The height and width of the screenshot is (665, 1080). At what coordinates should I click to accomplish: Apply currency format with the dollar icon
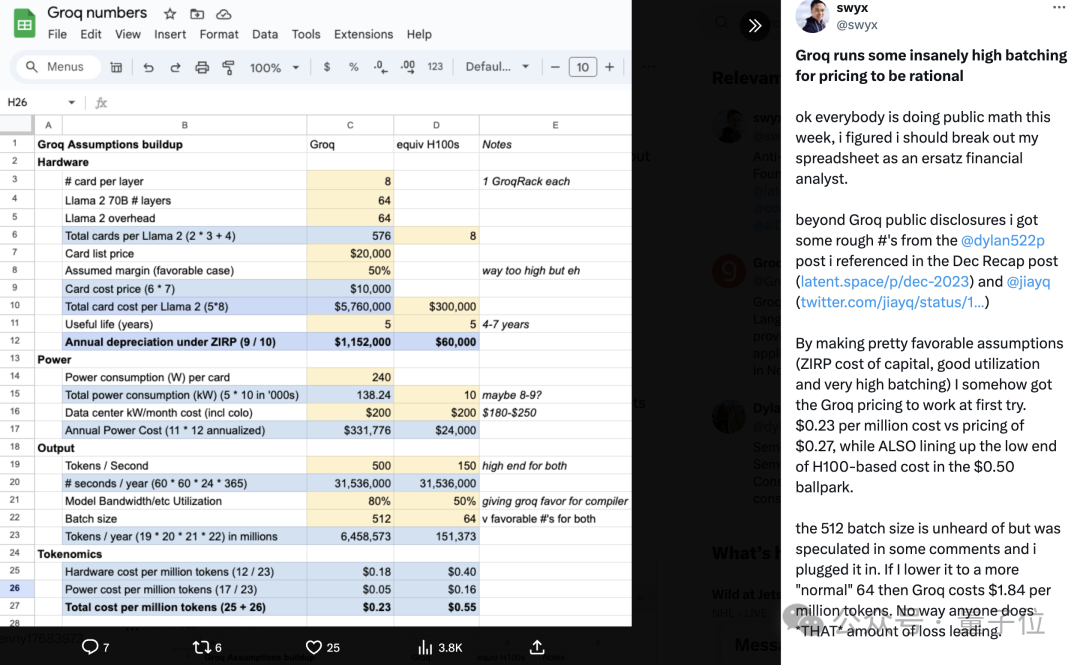coord(327,67)
